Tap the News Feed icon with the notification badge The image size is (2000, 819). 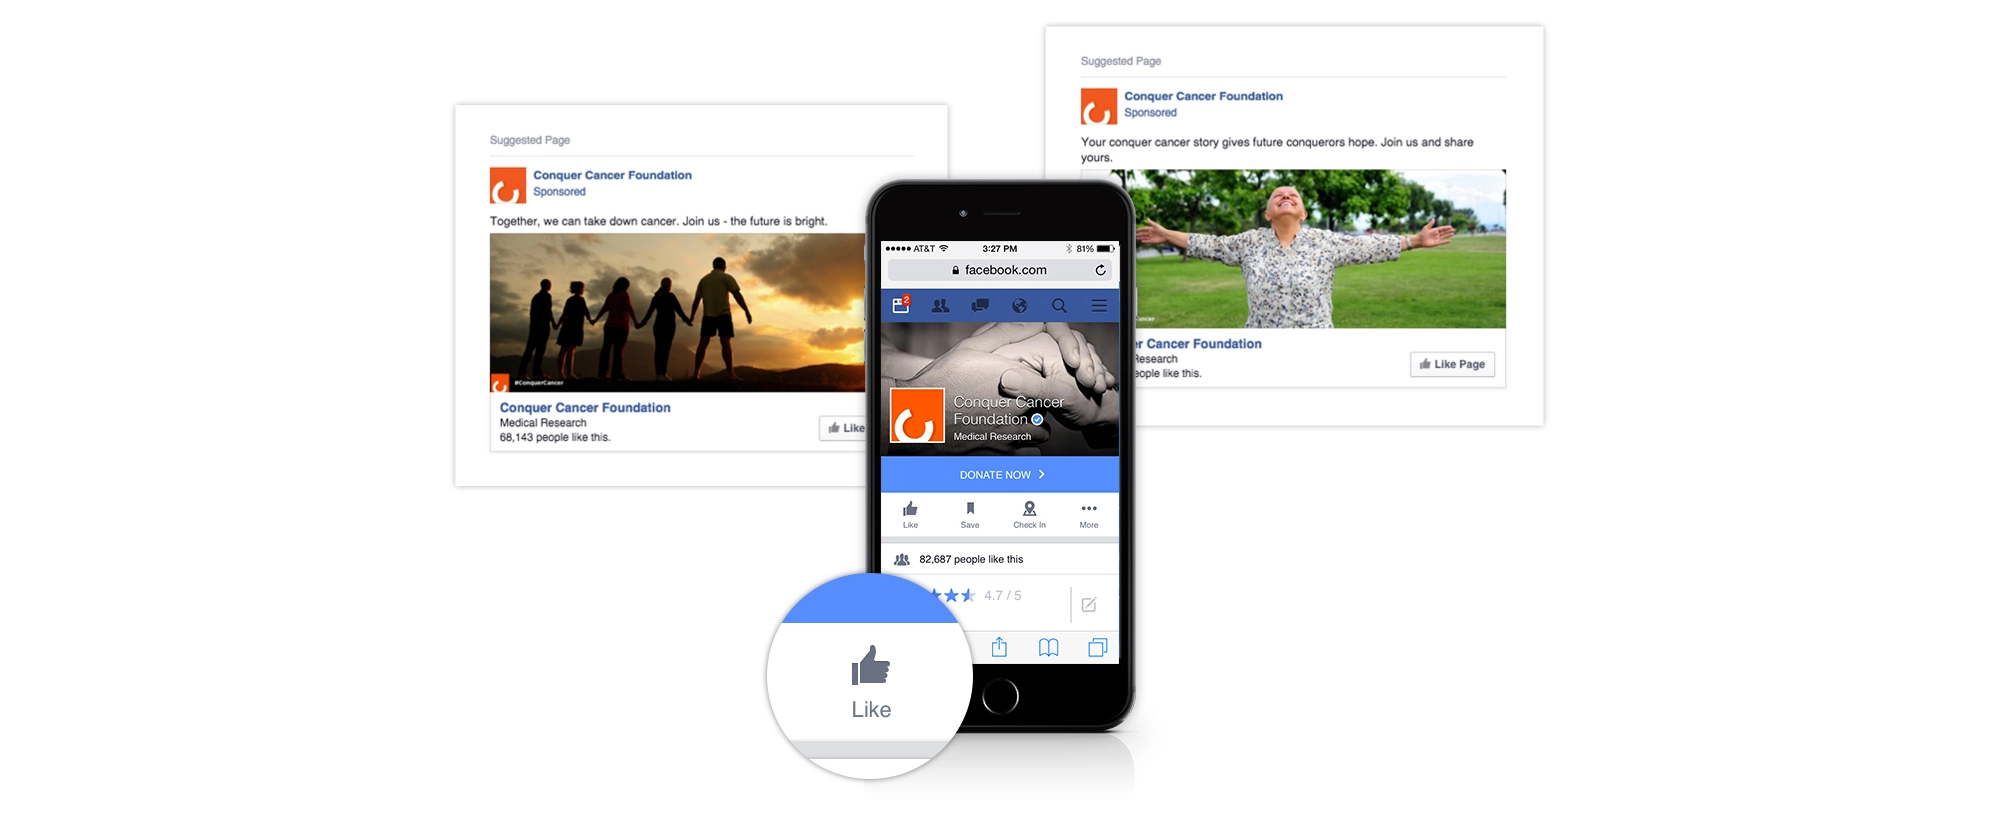tap(901, 305)
